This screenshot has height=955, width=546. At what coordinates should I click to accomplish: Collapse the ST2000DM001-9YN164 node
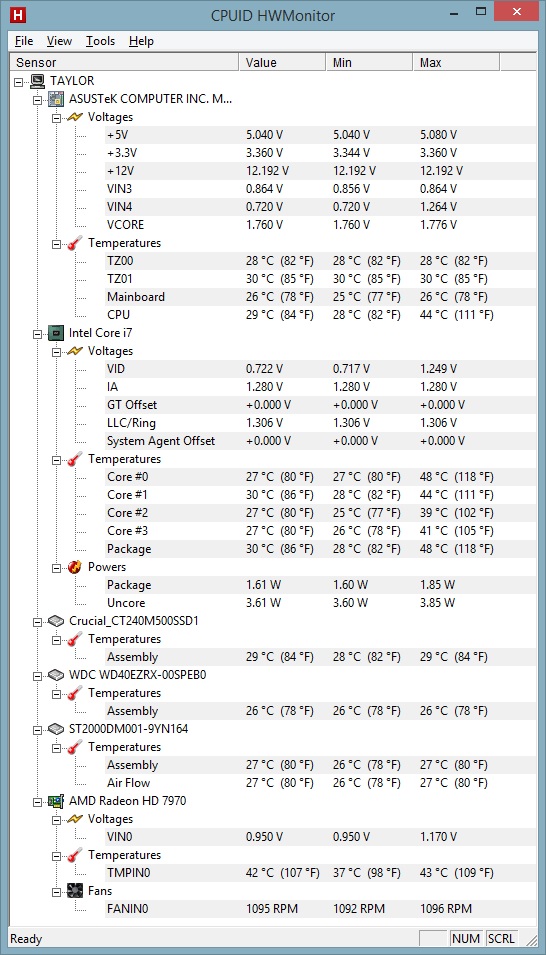coord(38,729)
